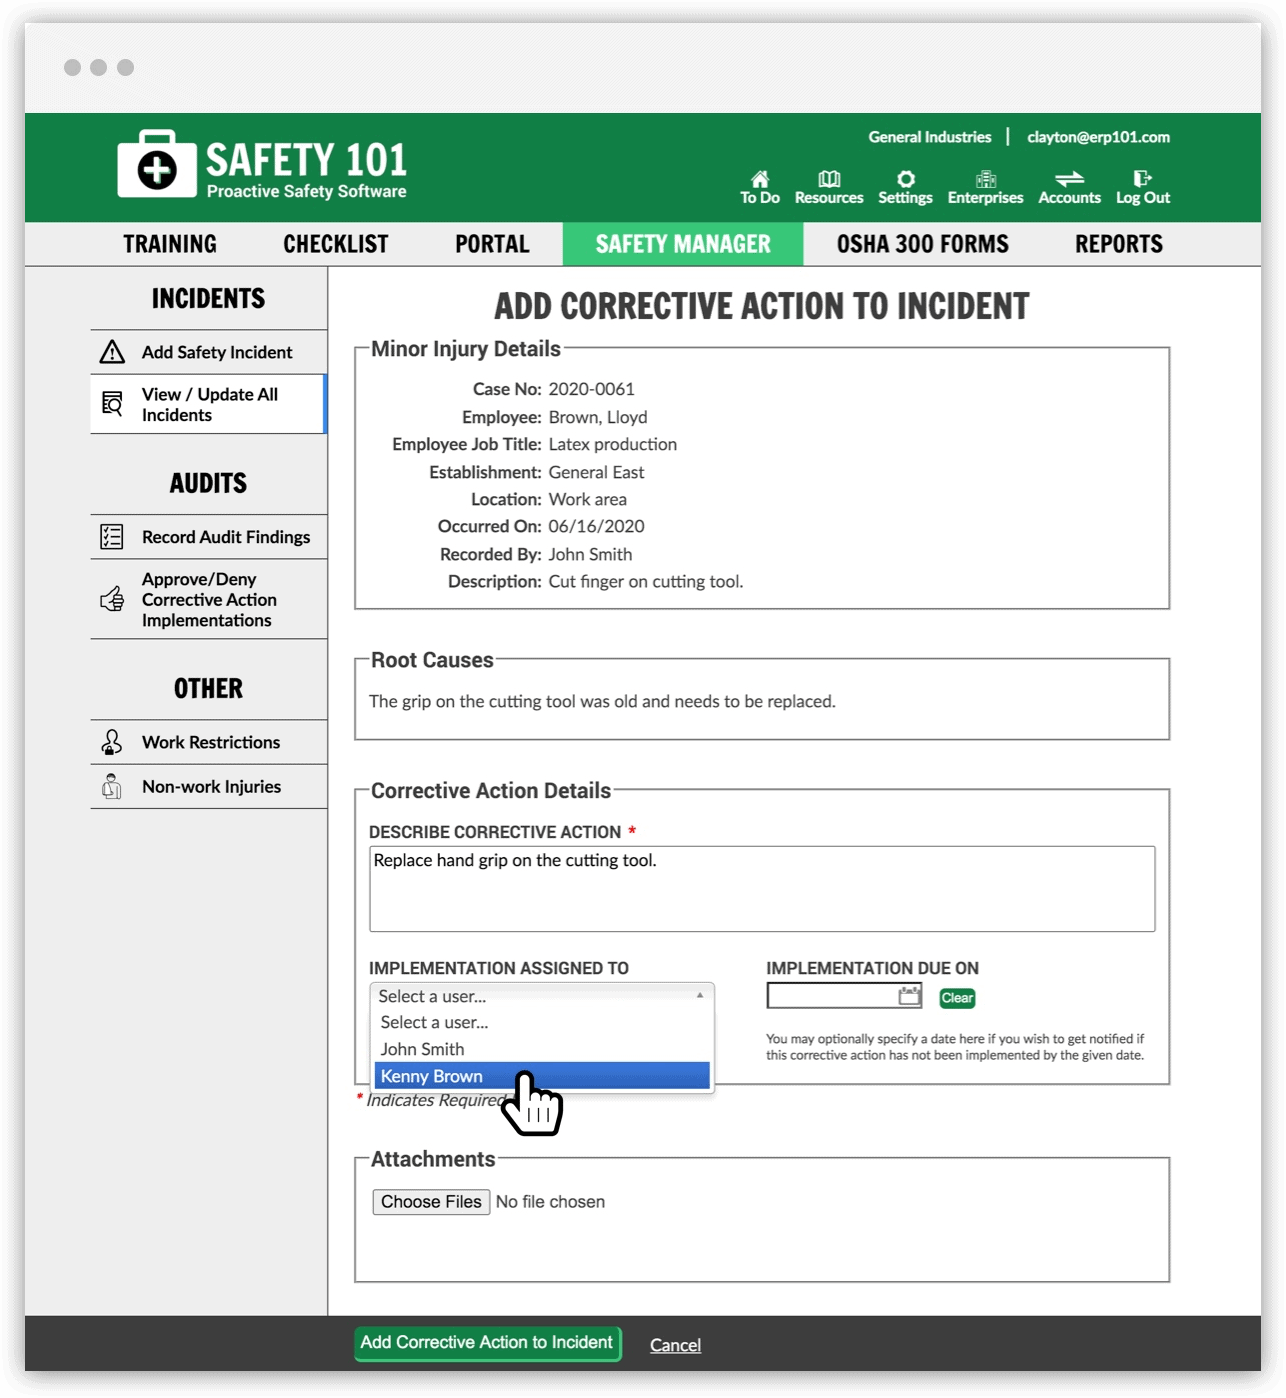Click Add Corrective Action to Incident button
The width and height of the screenshot is (1286, 1398).
[x=487, y=1343]
